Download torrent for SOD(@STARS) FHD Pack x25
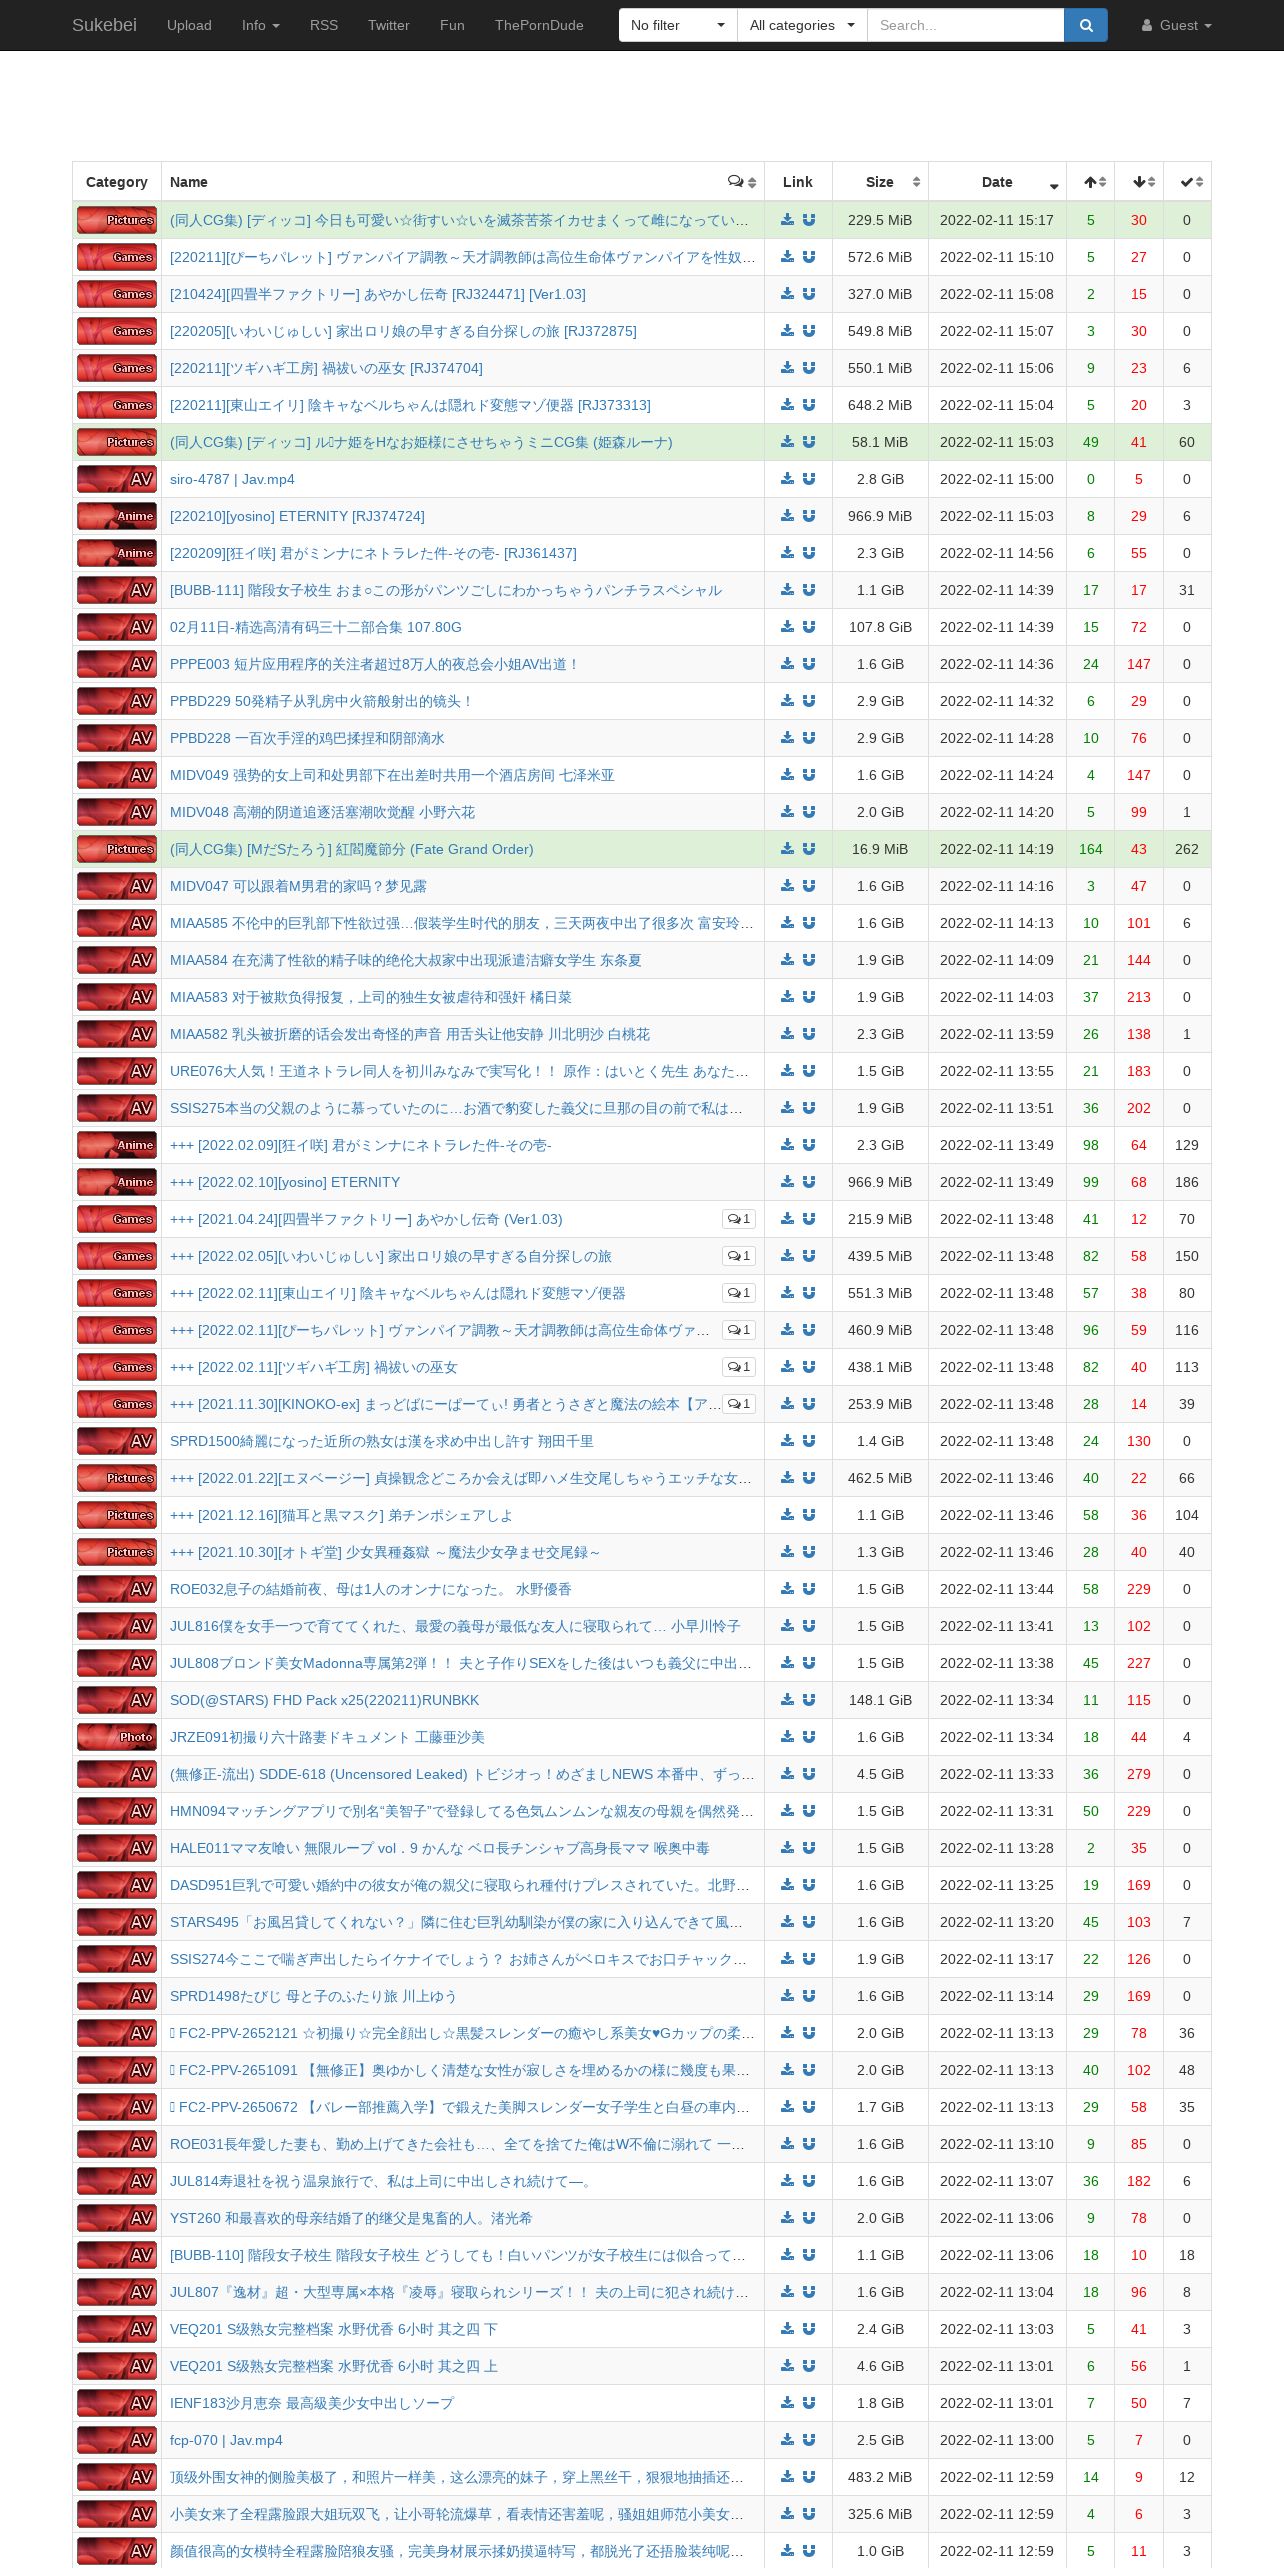Viewport: 1284px width, 2568px height. [788, 1700]
